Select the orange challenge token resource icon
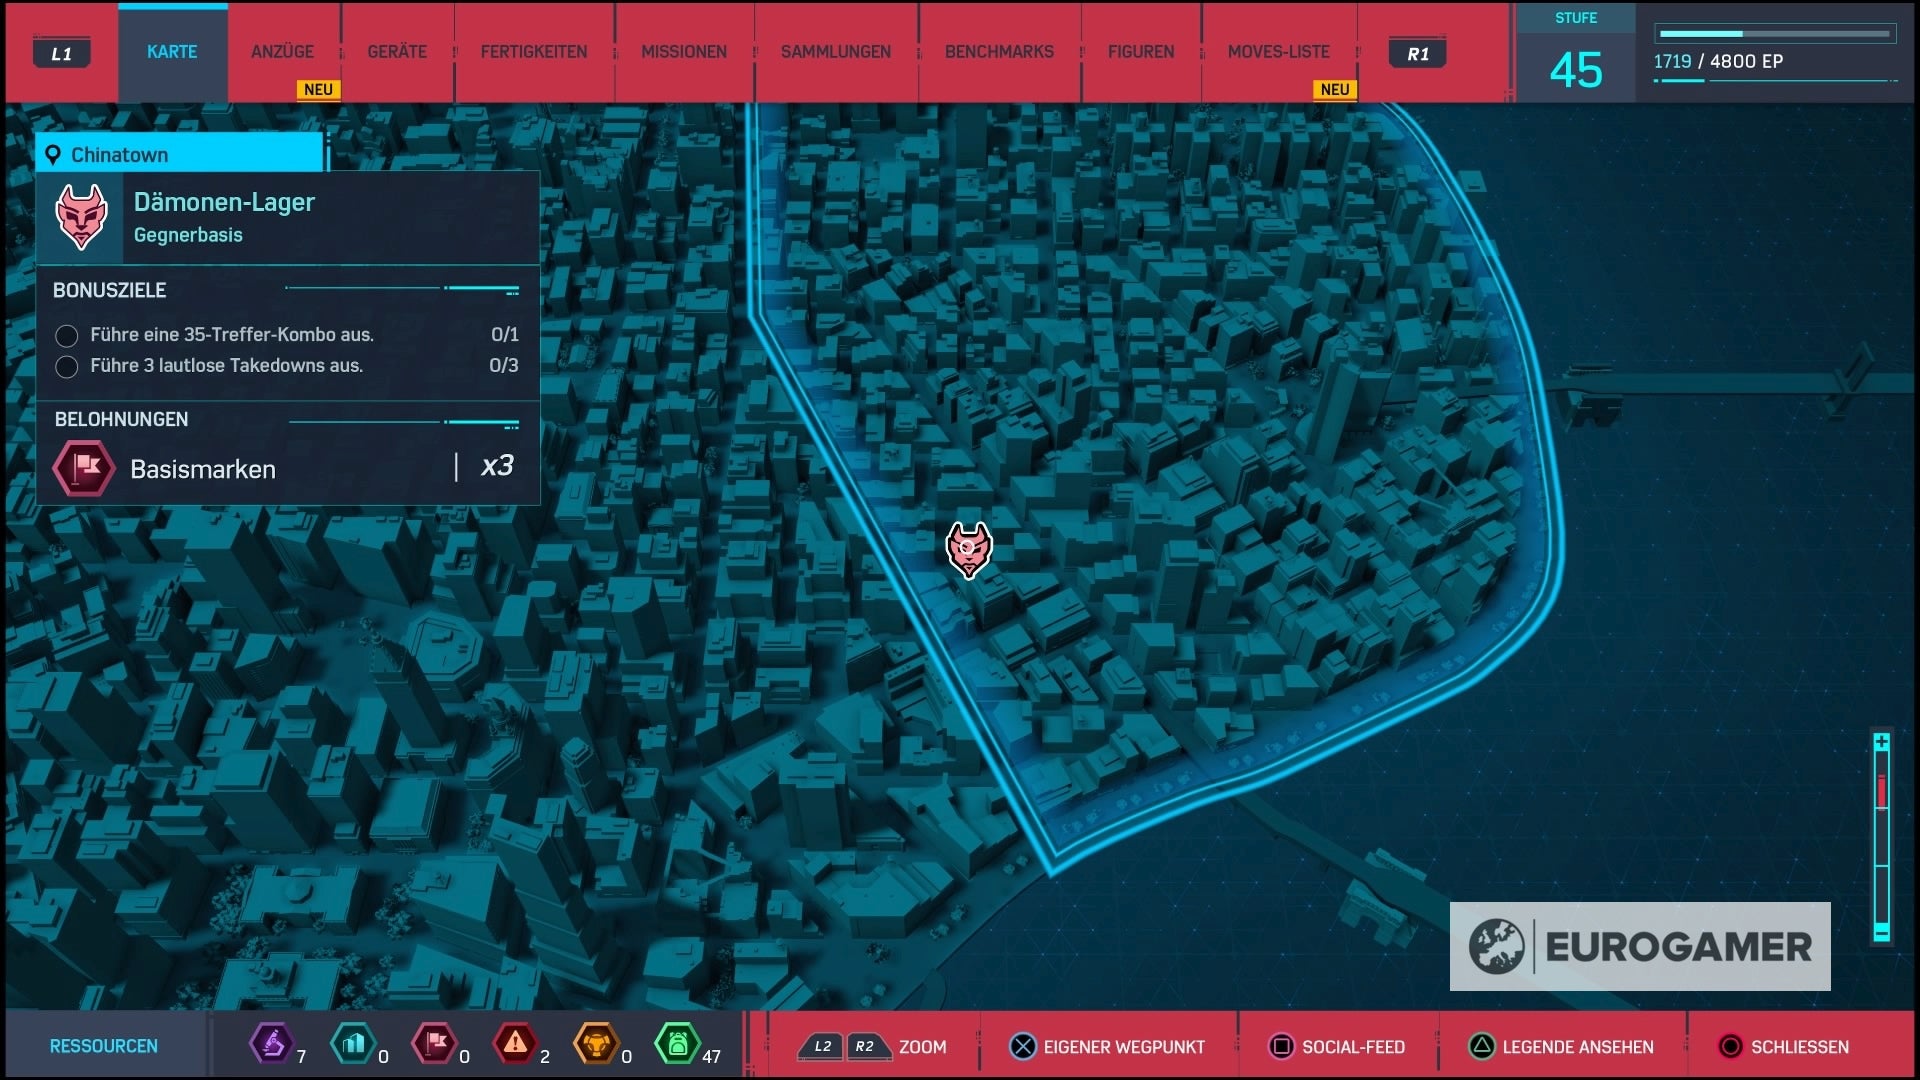The image size is (1920, 1080). (596, 1044)
